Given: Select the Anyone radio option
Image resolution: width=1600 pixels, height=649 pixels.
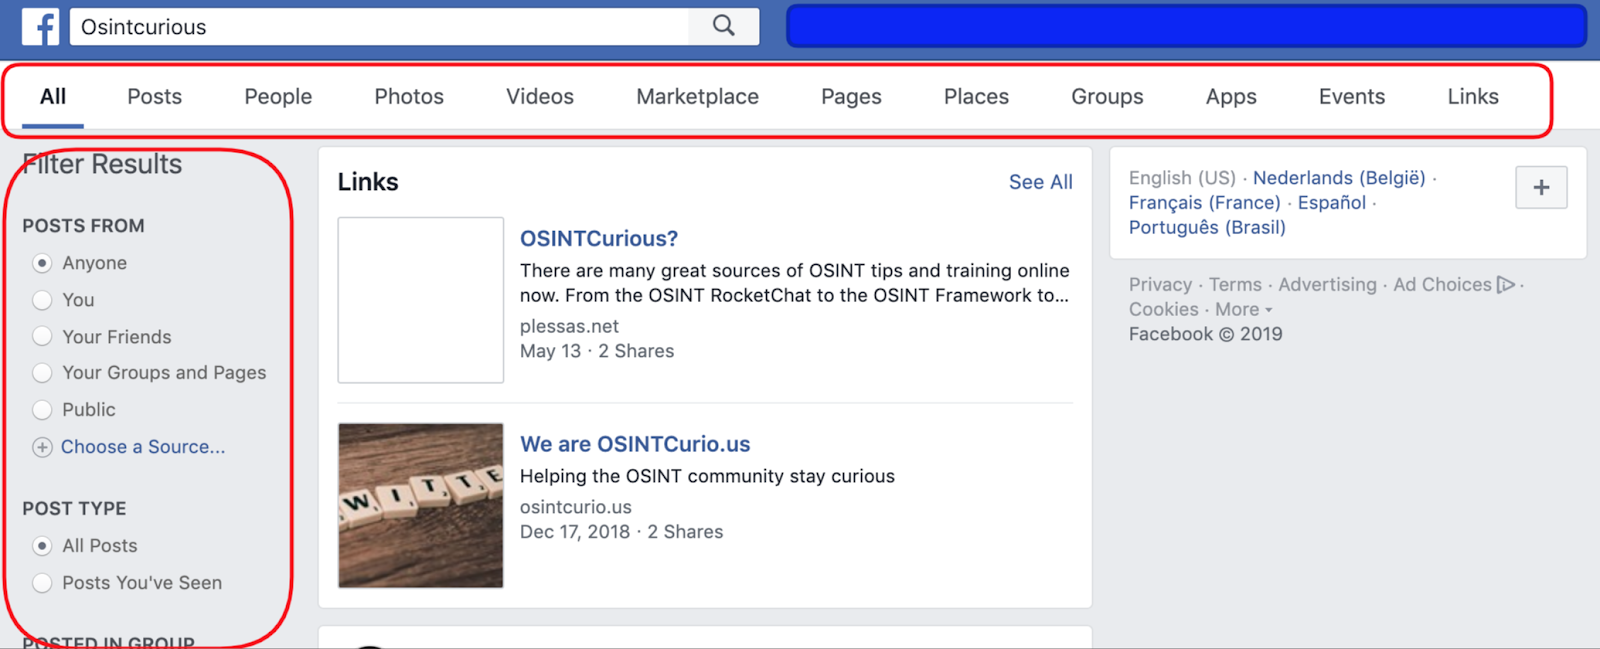Looking at the screenshot, I should 42,263.
